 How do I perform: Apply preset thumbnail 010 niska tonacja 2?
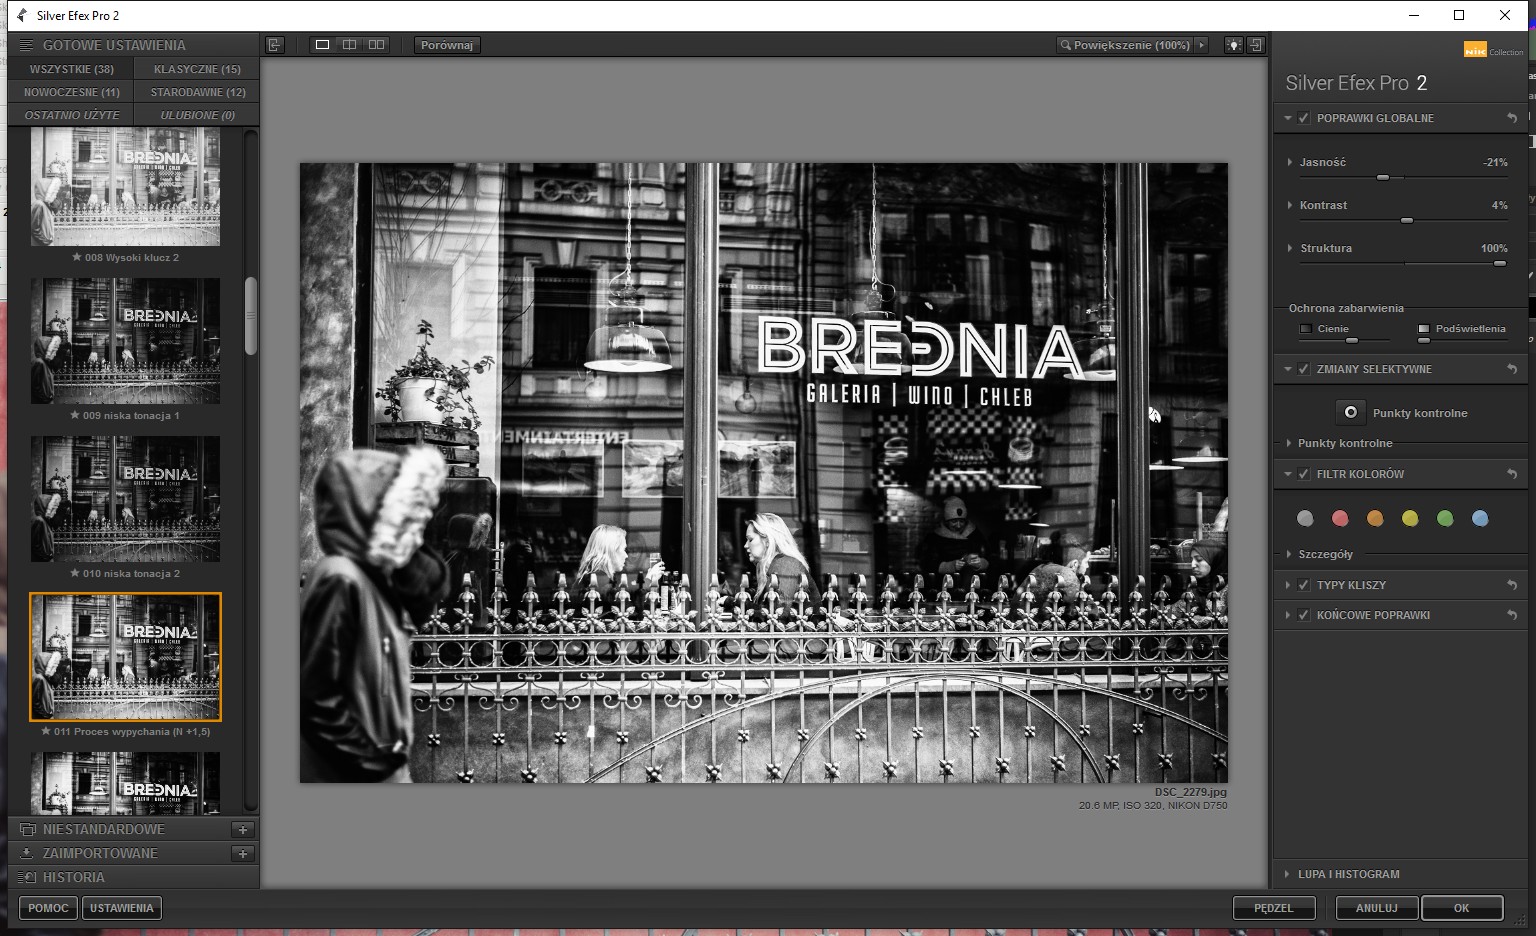coord(125,499)
